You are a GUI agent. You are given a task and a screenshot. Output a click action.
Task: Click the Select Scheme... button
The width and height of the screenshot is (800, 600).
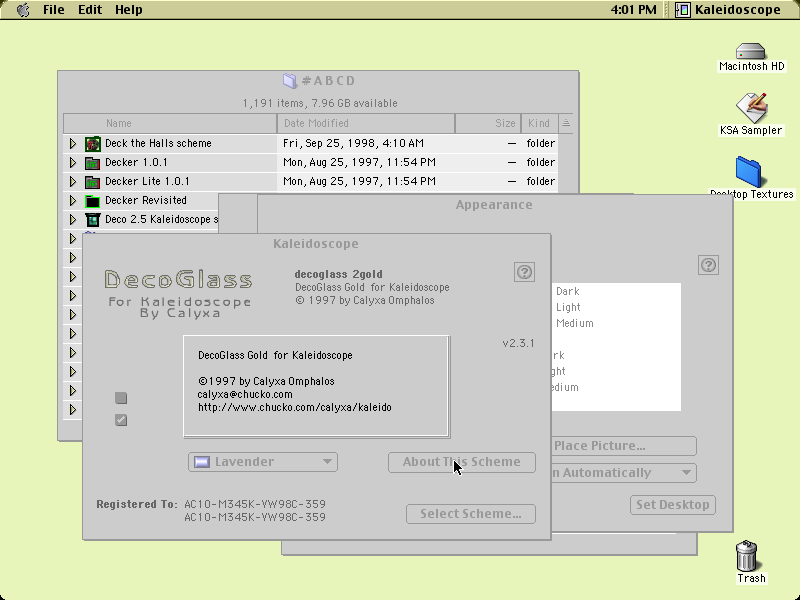tap(471, 514)
